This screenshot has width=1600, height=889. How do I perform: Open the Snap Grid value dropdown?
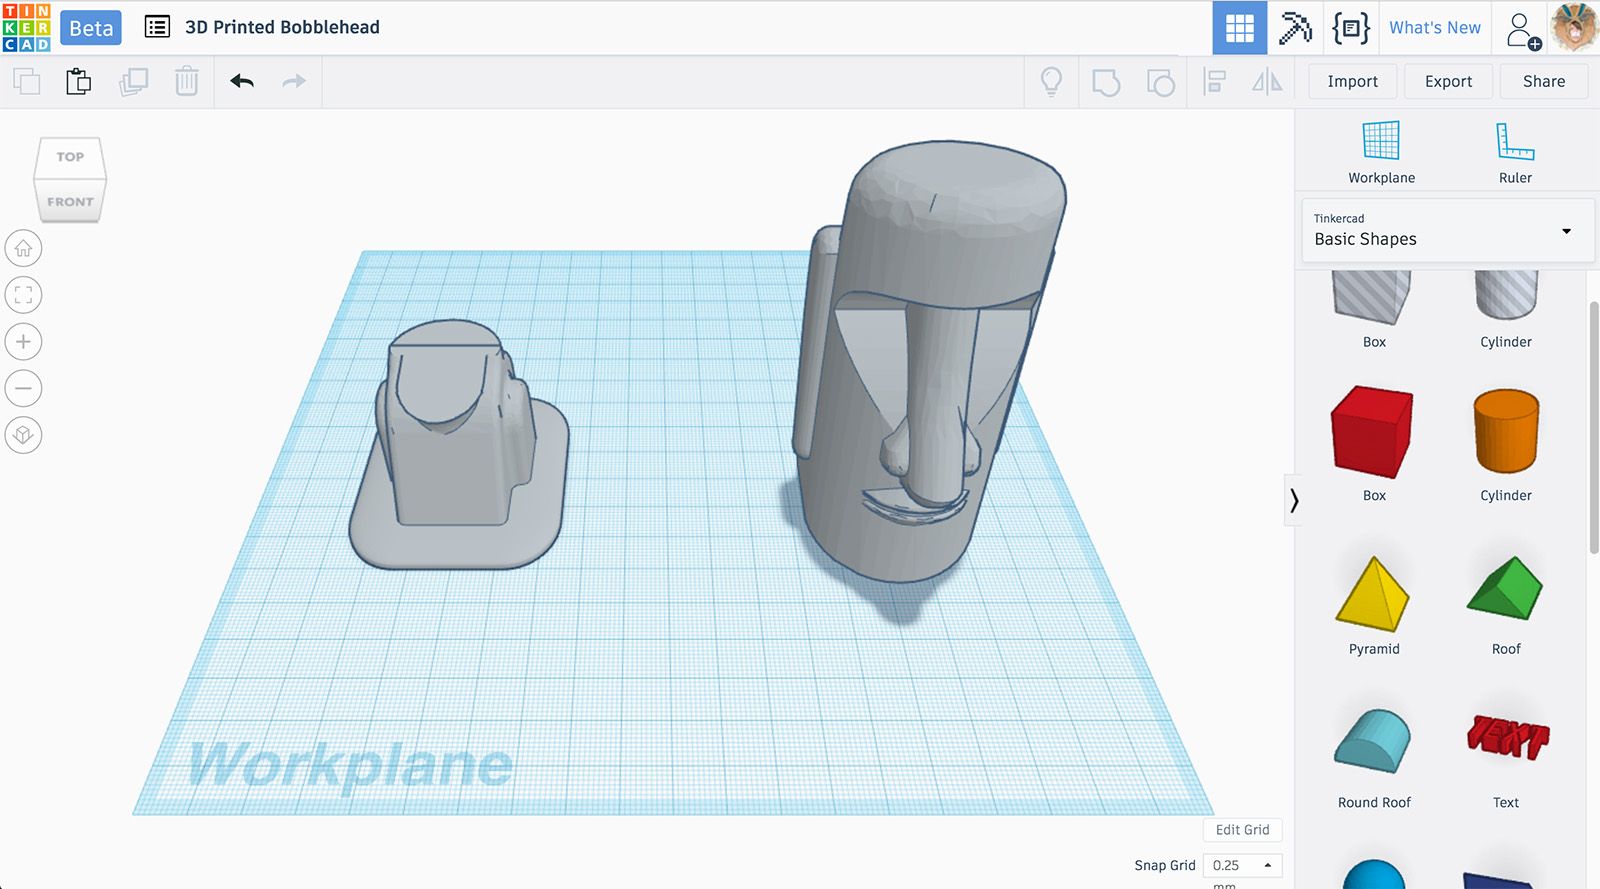point(1242,865)
